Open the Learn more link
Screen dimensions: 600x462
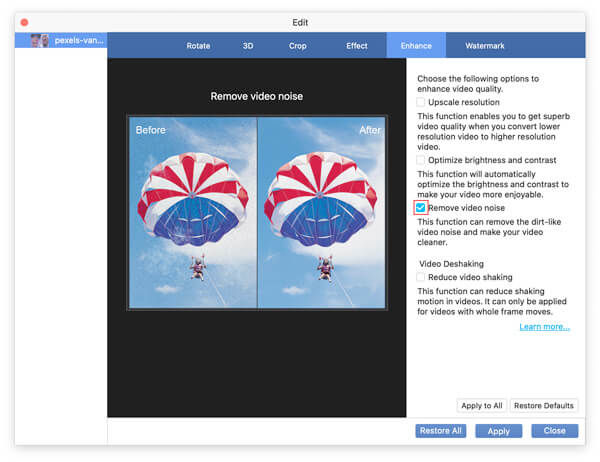[544, 327]
